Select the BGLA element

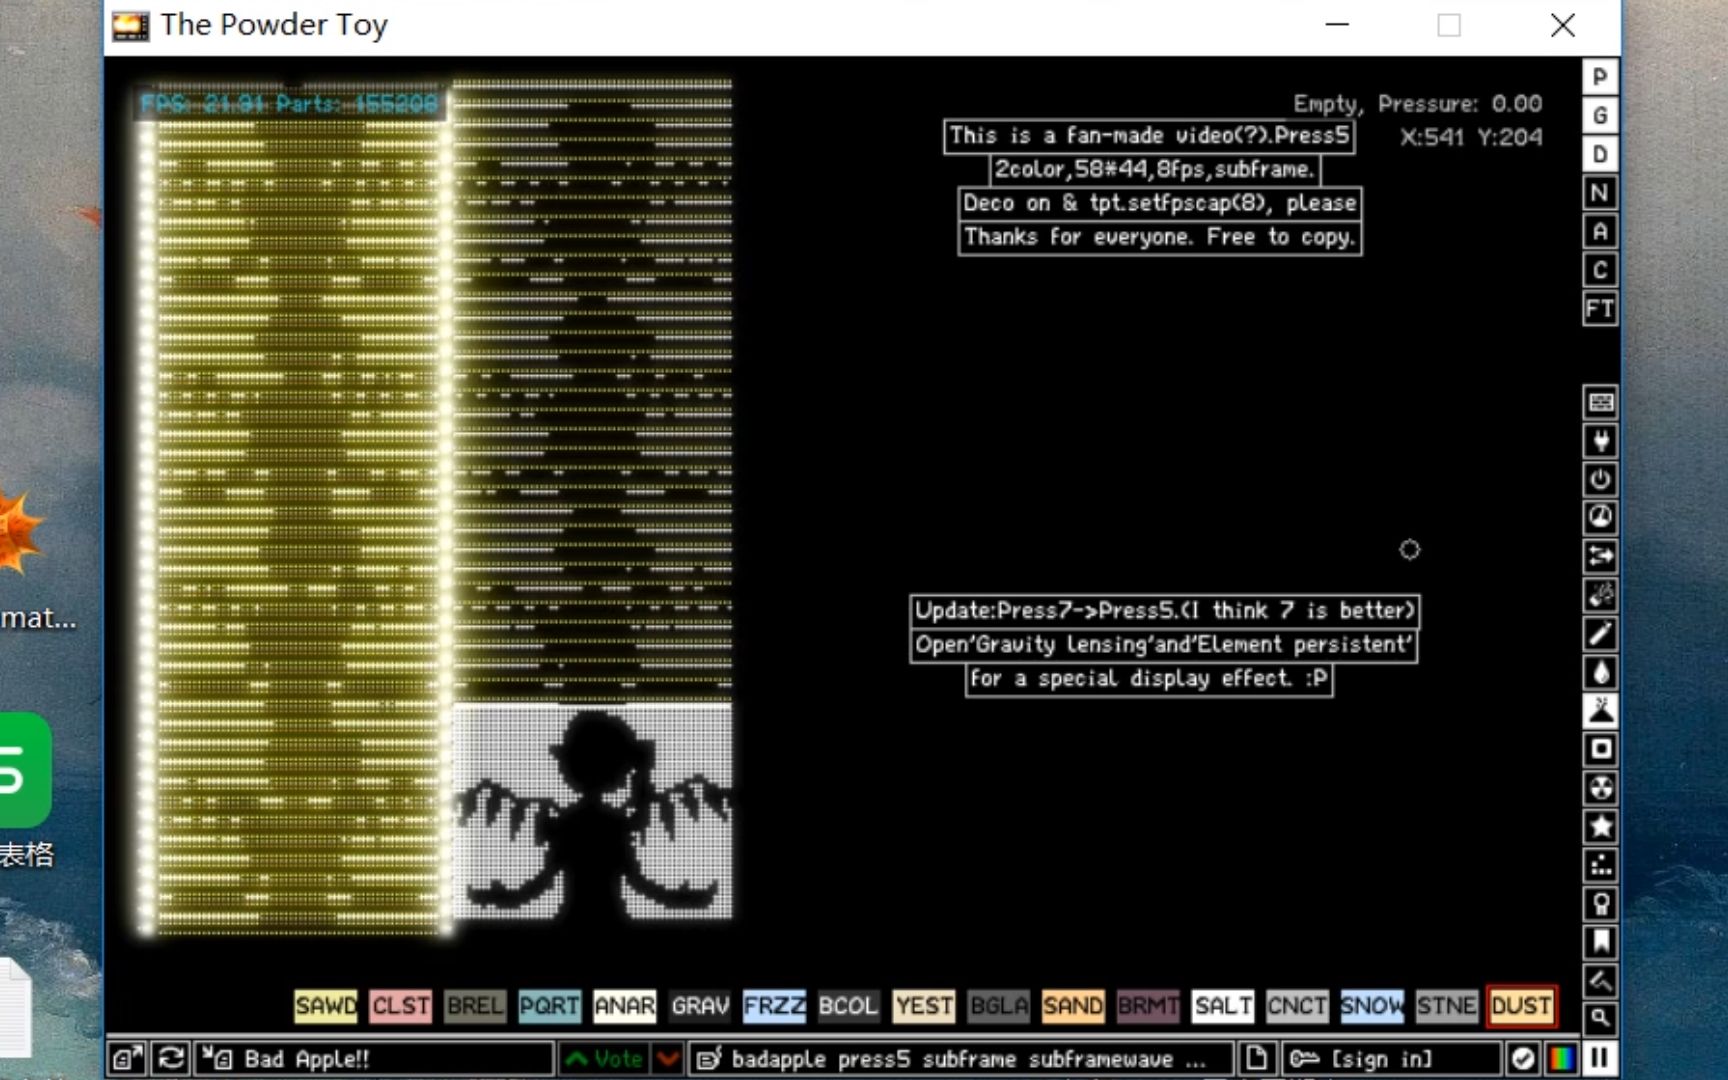(999, 1005)
